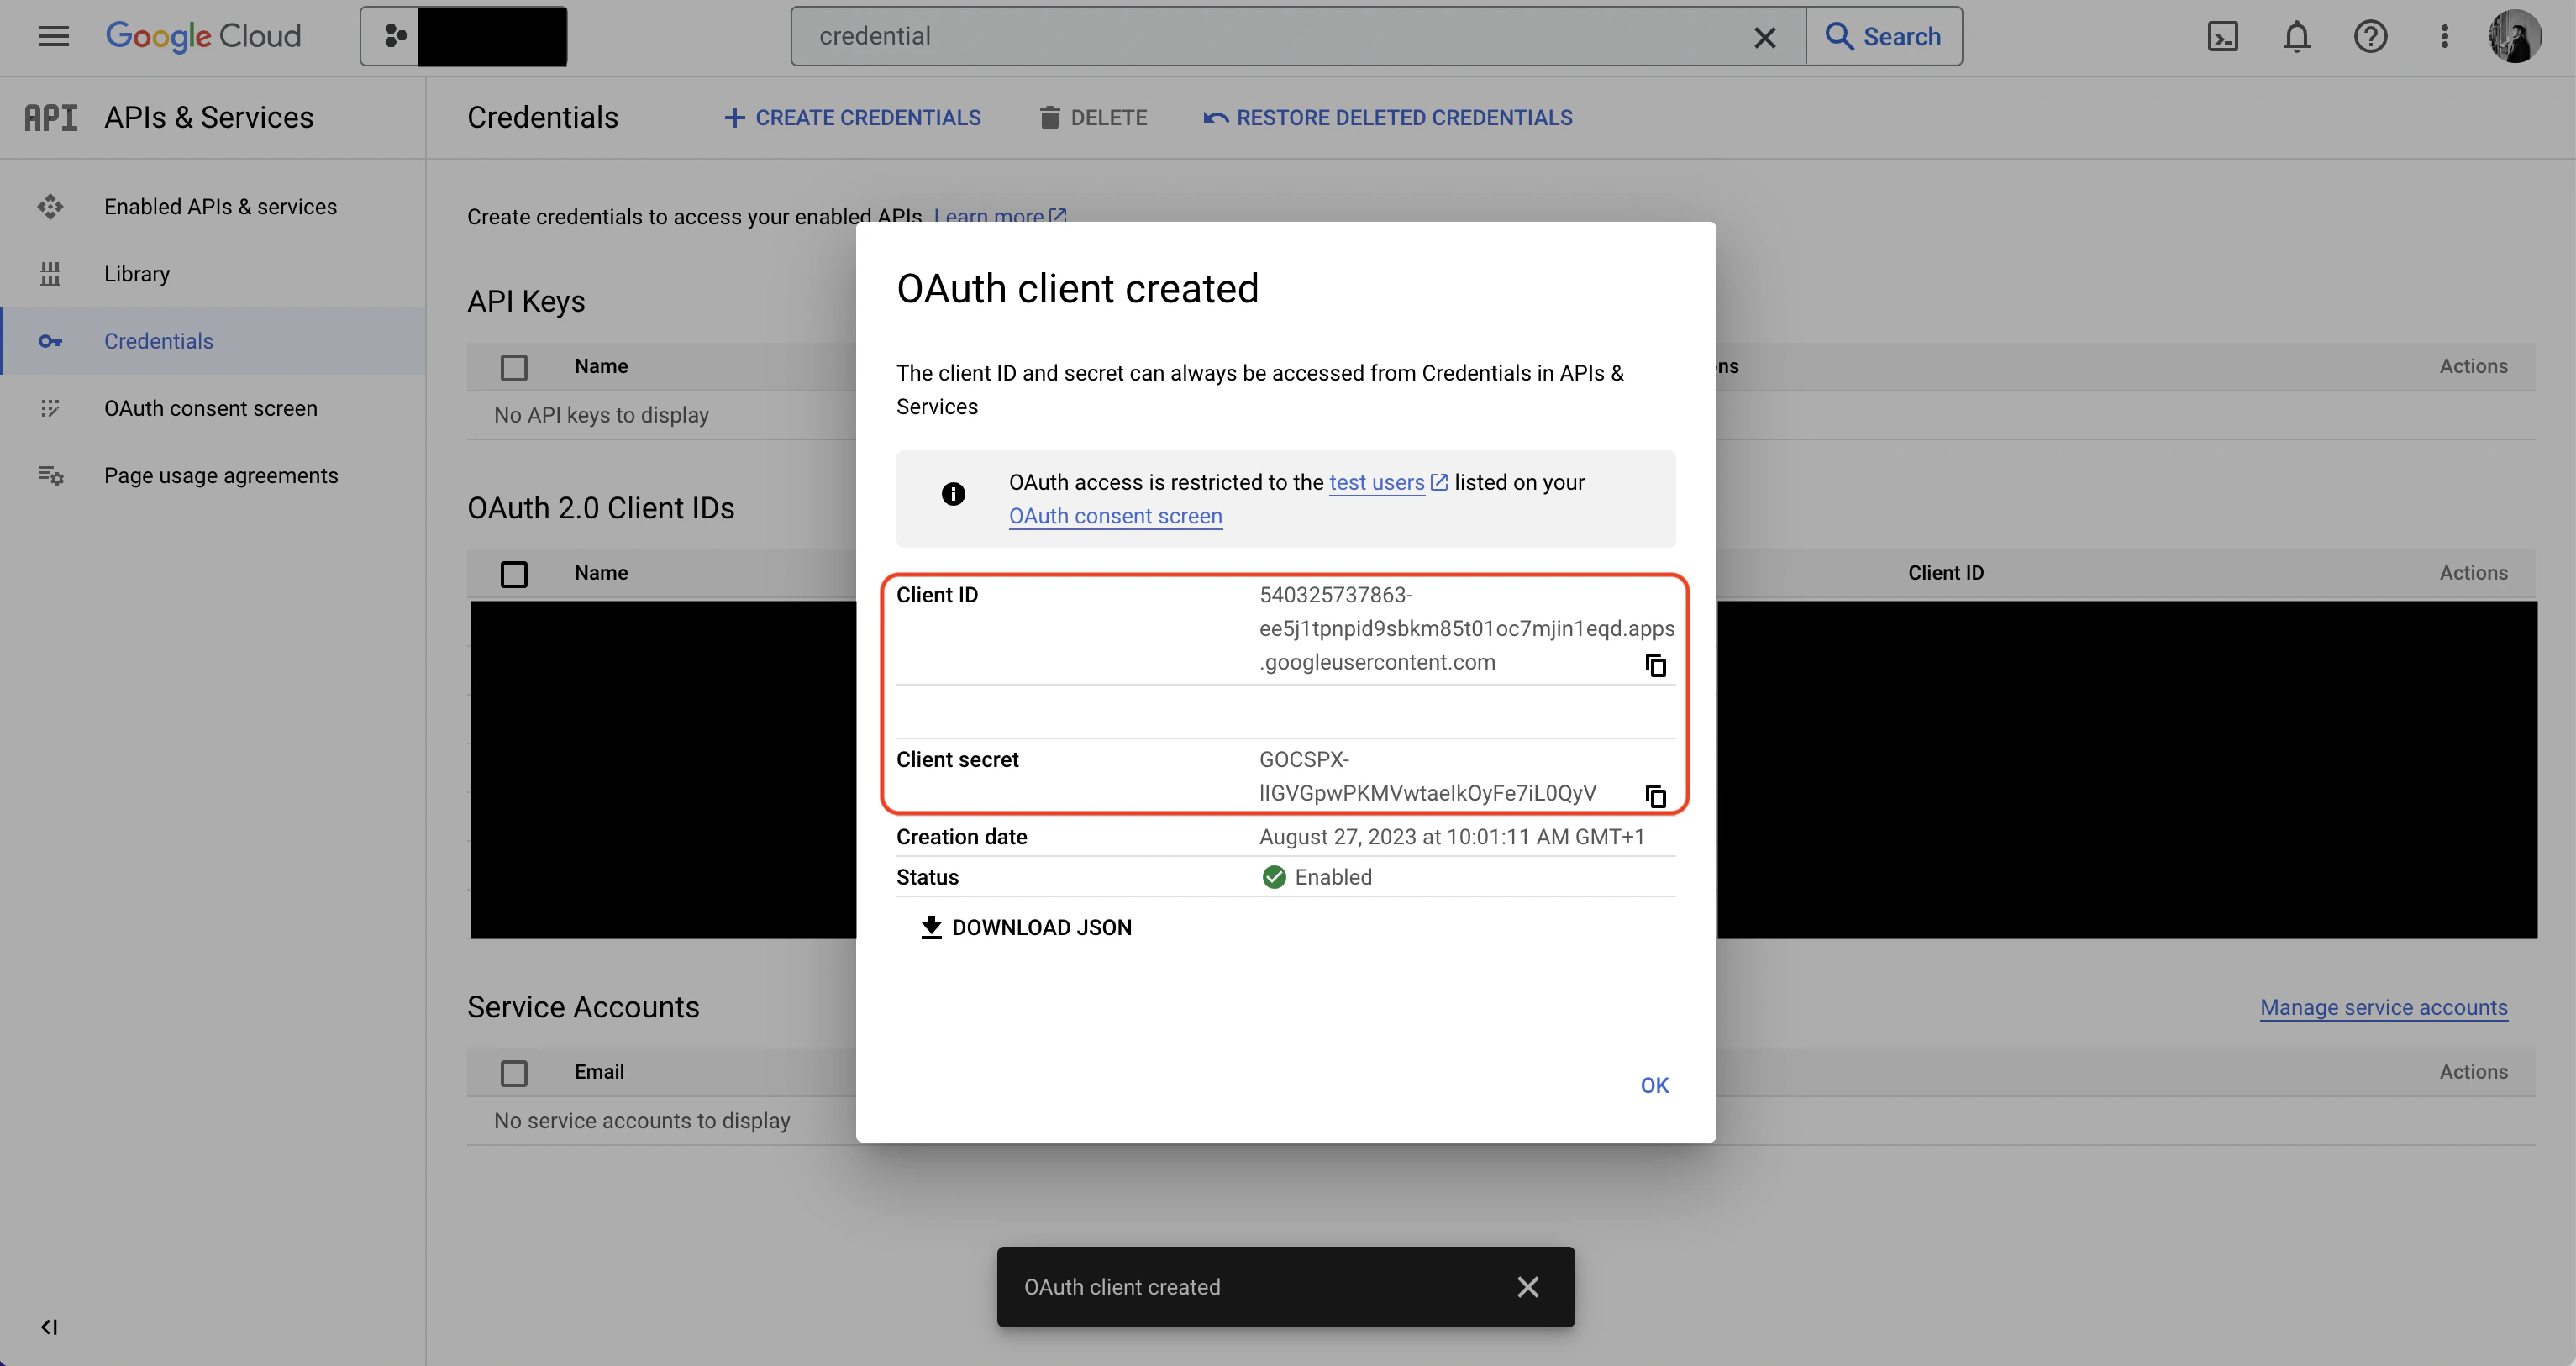This screenshot has height=1366, width=2576.
Task: Activate the Cloud Shell terminal
Action: tap(2223, 36)
